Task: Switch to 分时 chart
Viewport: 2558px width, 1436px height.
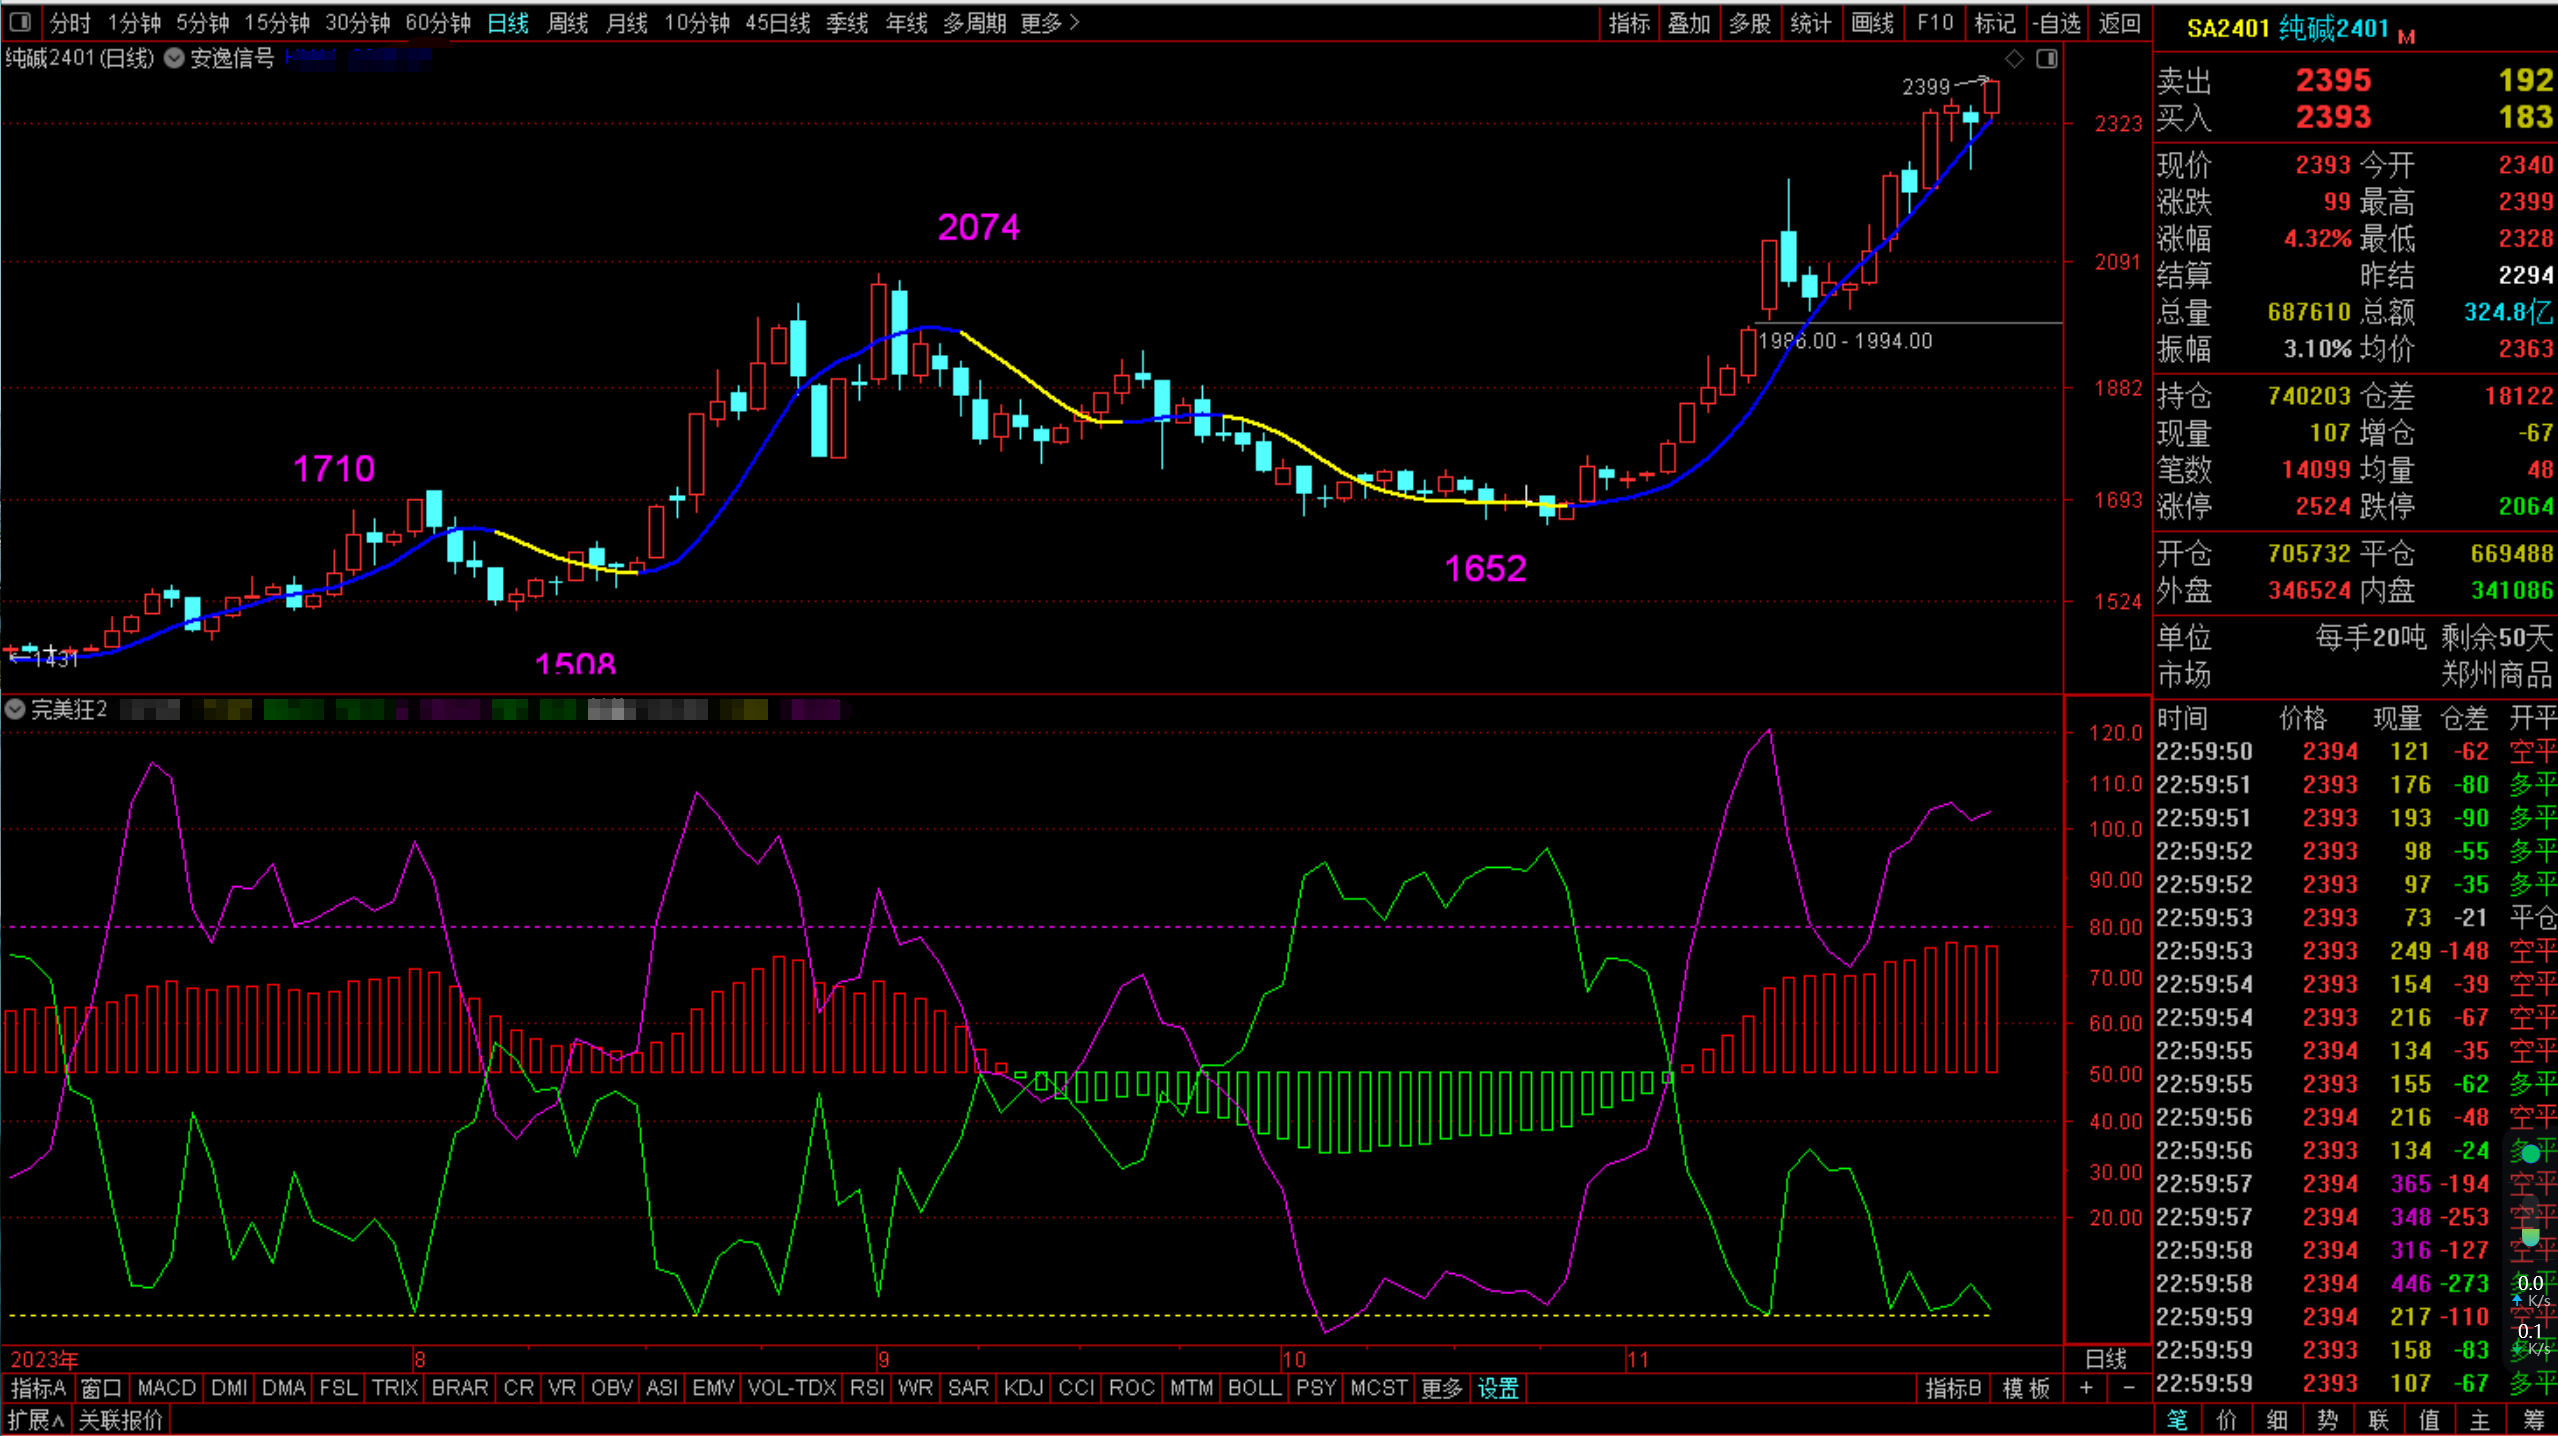Action: tap(69, 22)
